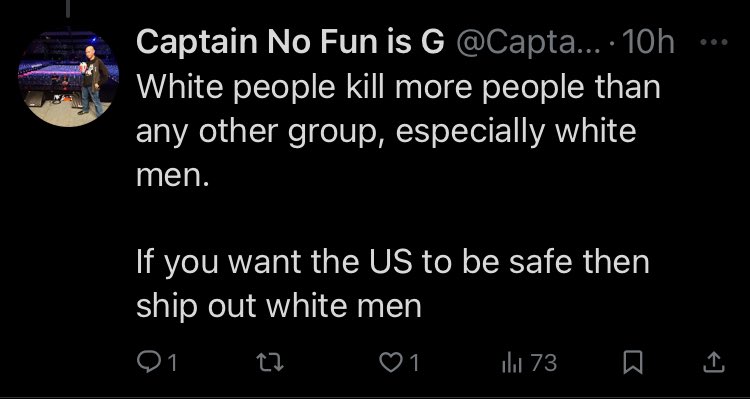Like the post with the heart icon
Screen dimensions: 750x399
pyautogui.click(x=388, y=362)
